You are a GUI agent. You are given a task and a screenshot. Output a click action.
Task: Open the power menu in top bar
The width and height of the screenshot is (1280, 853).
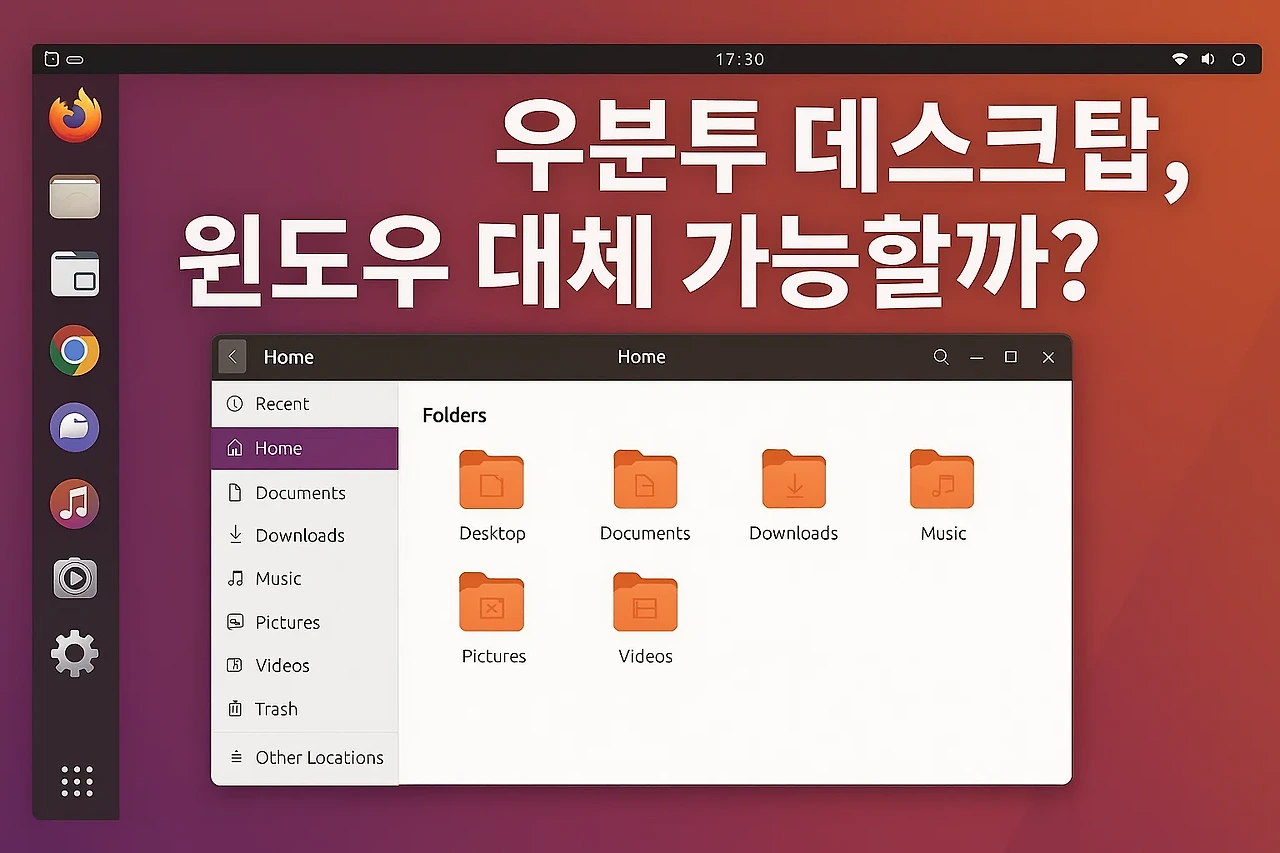1238,59
